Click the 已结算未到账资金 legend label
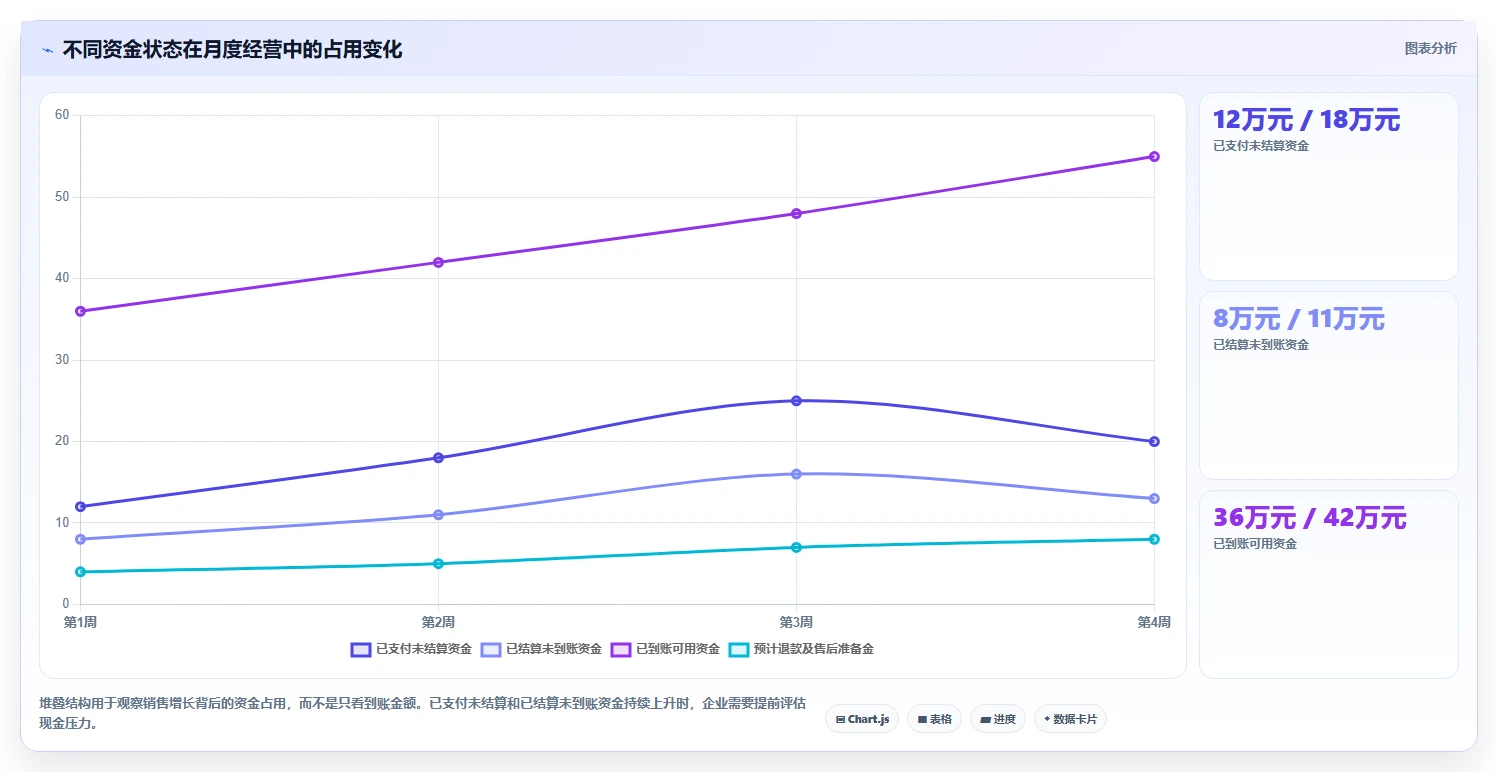The image size is (1498, 772). [x=554, y=649]
